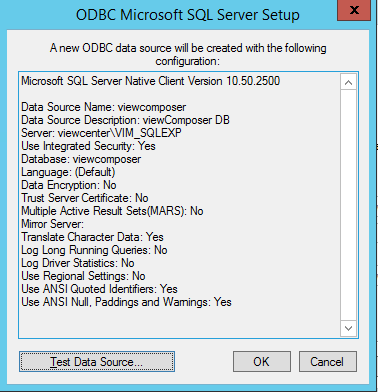The image size is (378, 392).
Task: Select the 'Translate Character Data: Yes' line
Action: point(92,237)
